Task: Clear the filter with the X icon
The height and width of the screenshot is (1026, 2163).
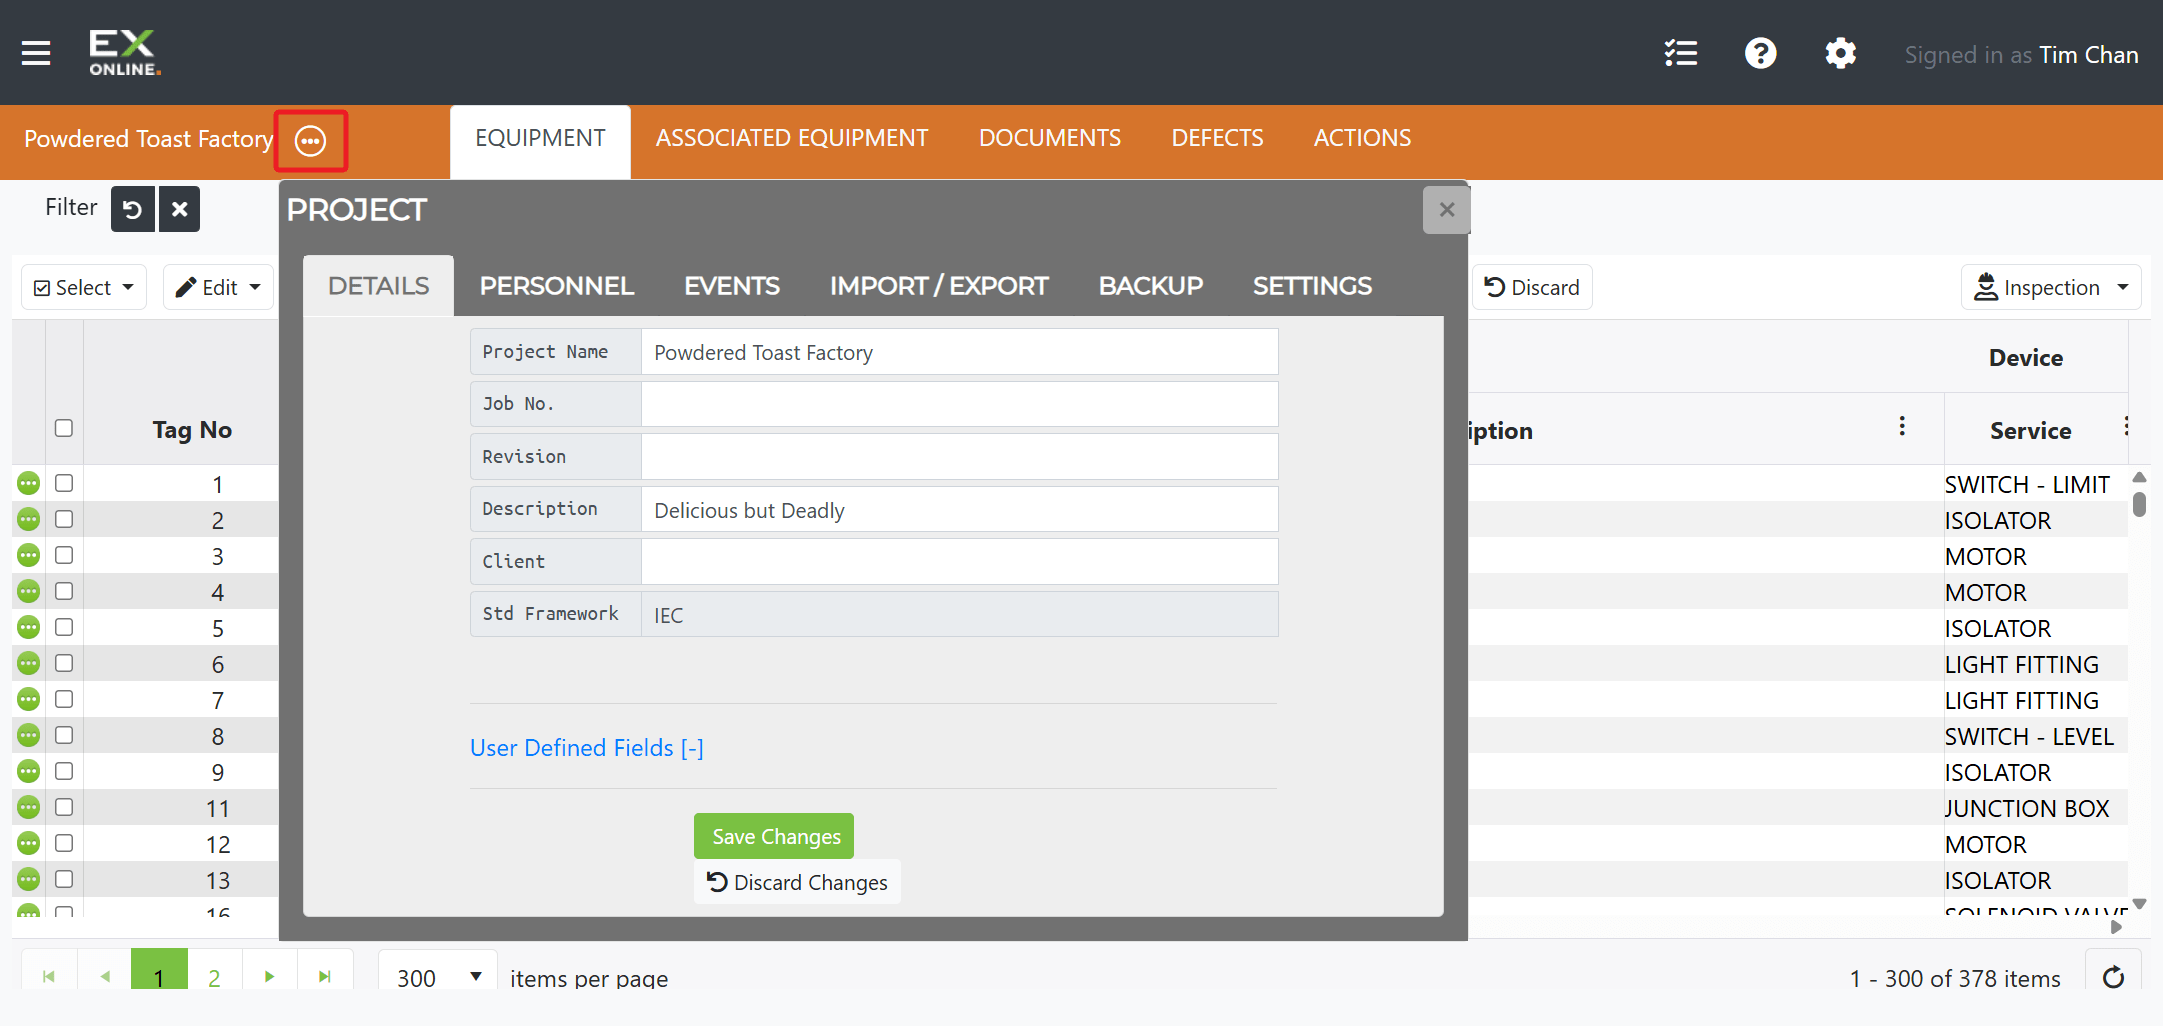Action: 180,209
